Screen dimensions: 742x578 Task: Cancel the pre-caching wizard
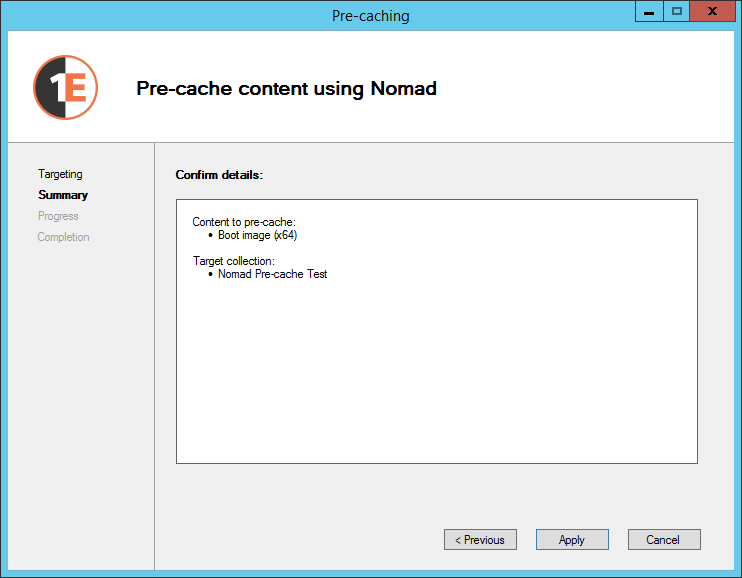(x=664, y=540)
